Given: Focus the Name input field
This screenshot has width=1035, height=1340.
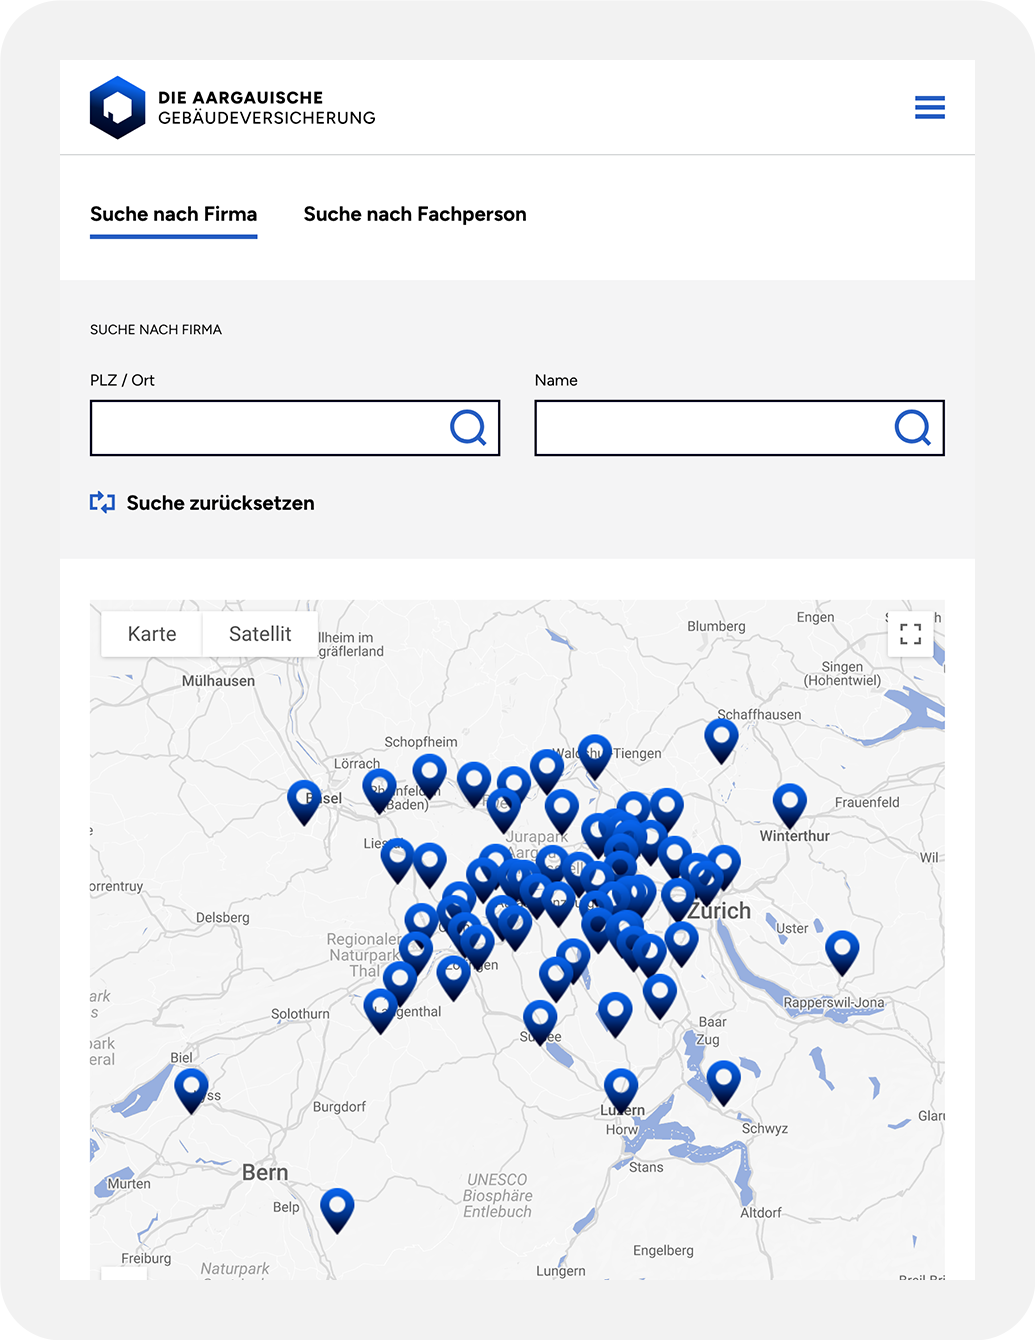Looking at the screenshot, I should pos(710,428).
